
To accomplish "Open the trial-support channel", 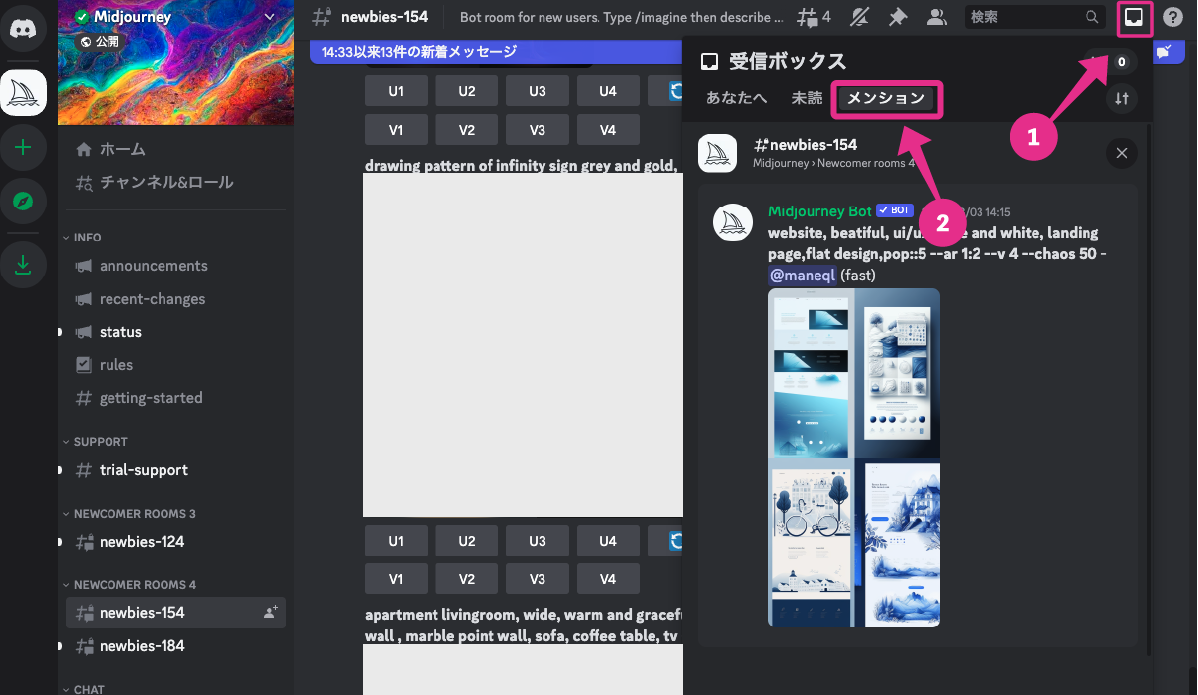I will pyautogui.click(x=176, y=470).
